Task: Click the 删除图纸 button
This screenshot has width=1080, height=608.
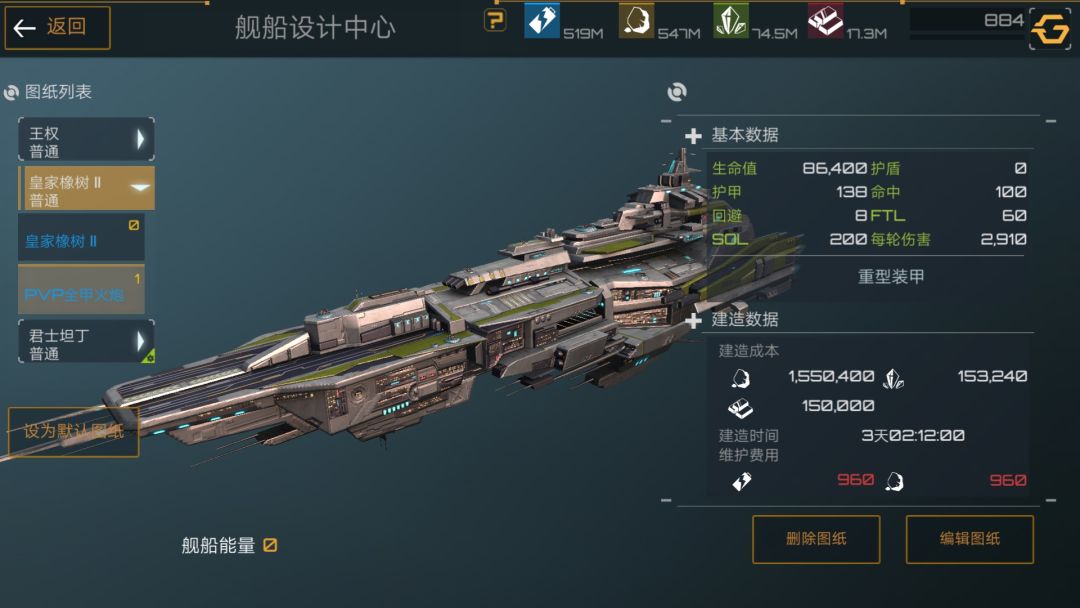Action: point(816,539)
